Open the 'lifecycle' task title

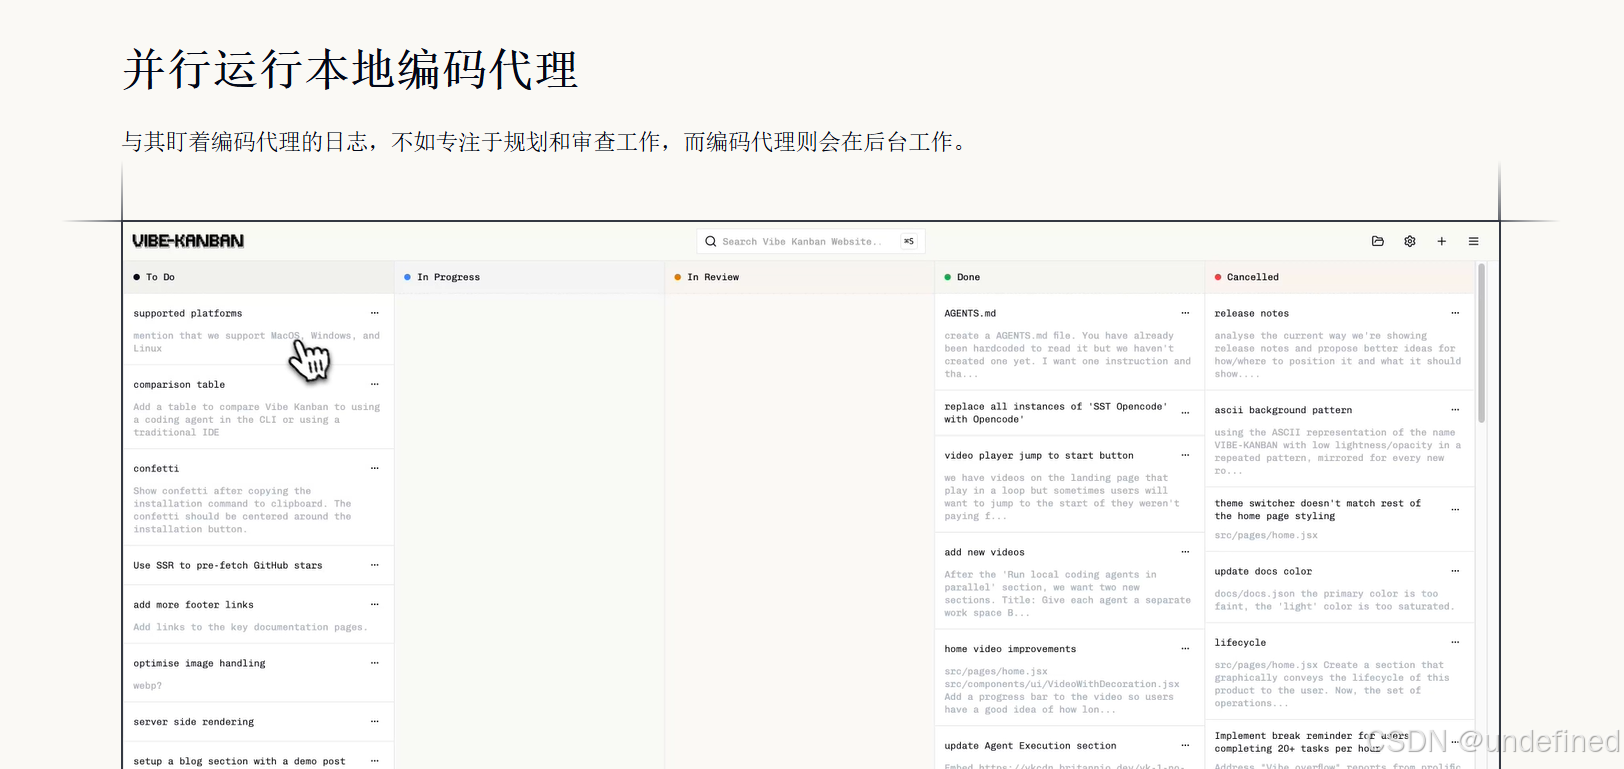[x=1240, y=642]
